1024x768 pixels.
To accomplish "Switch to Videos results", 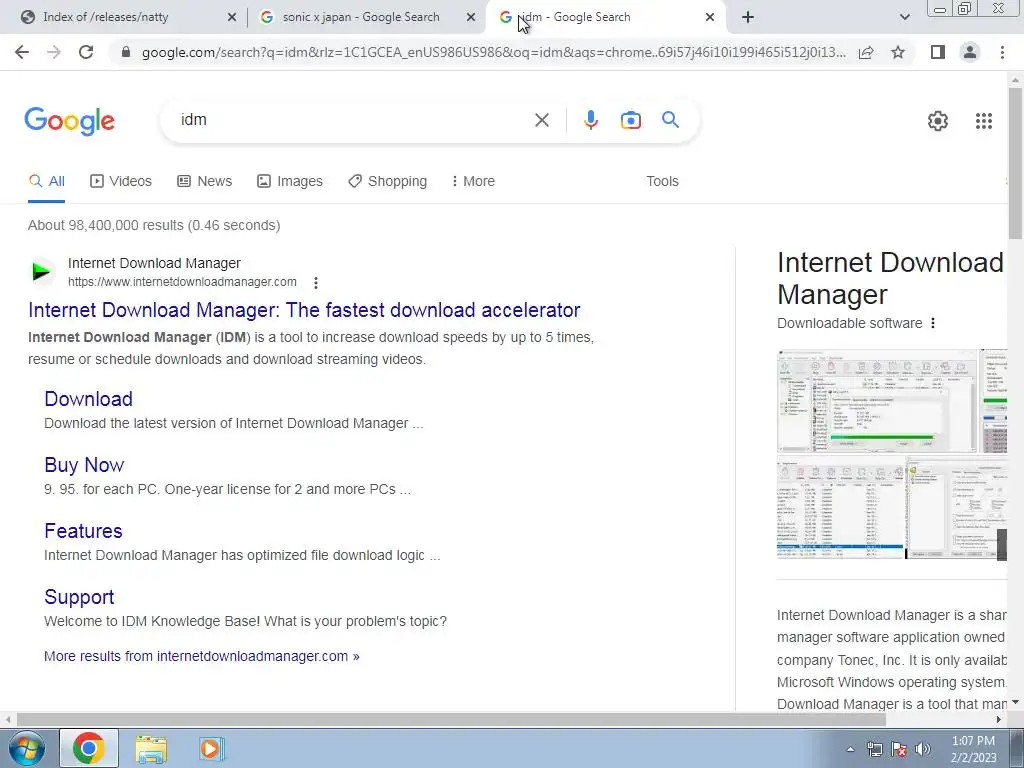I will click(121, 181).
